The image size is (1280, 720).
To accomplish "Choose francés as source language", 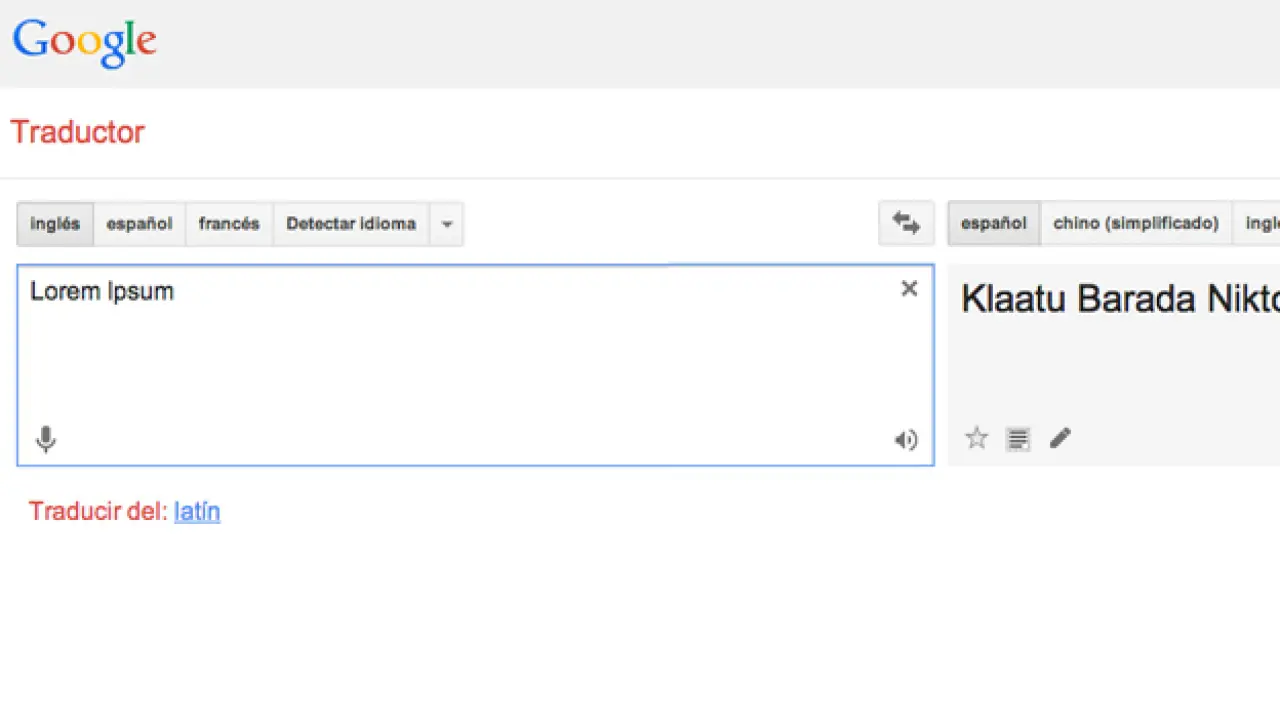I will [229, 224].
